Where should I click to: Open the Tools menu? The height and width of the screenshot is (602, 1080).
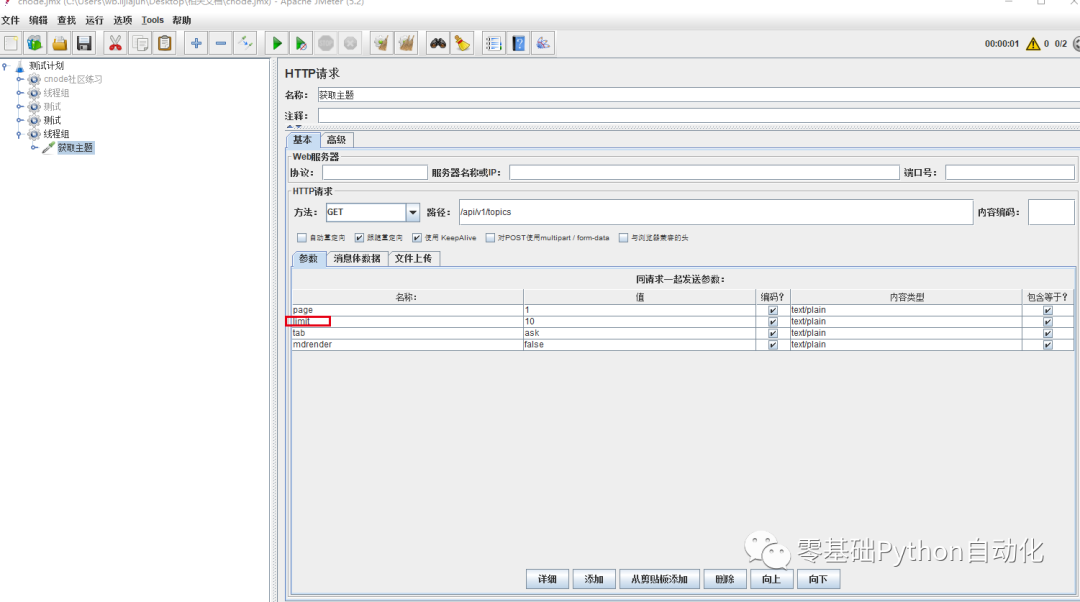click(x=152, y=20)
